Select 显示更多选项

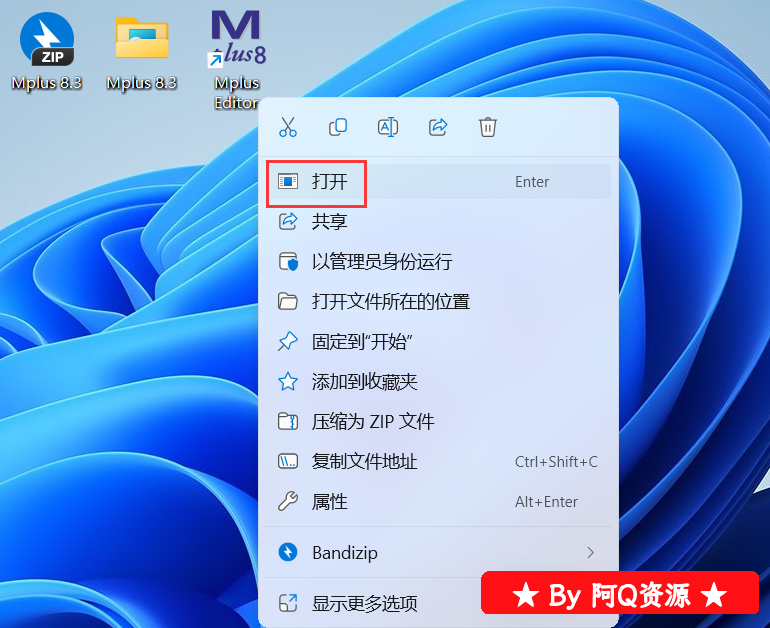[365, 603]
